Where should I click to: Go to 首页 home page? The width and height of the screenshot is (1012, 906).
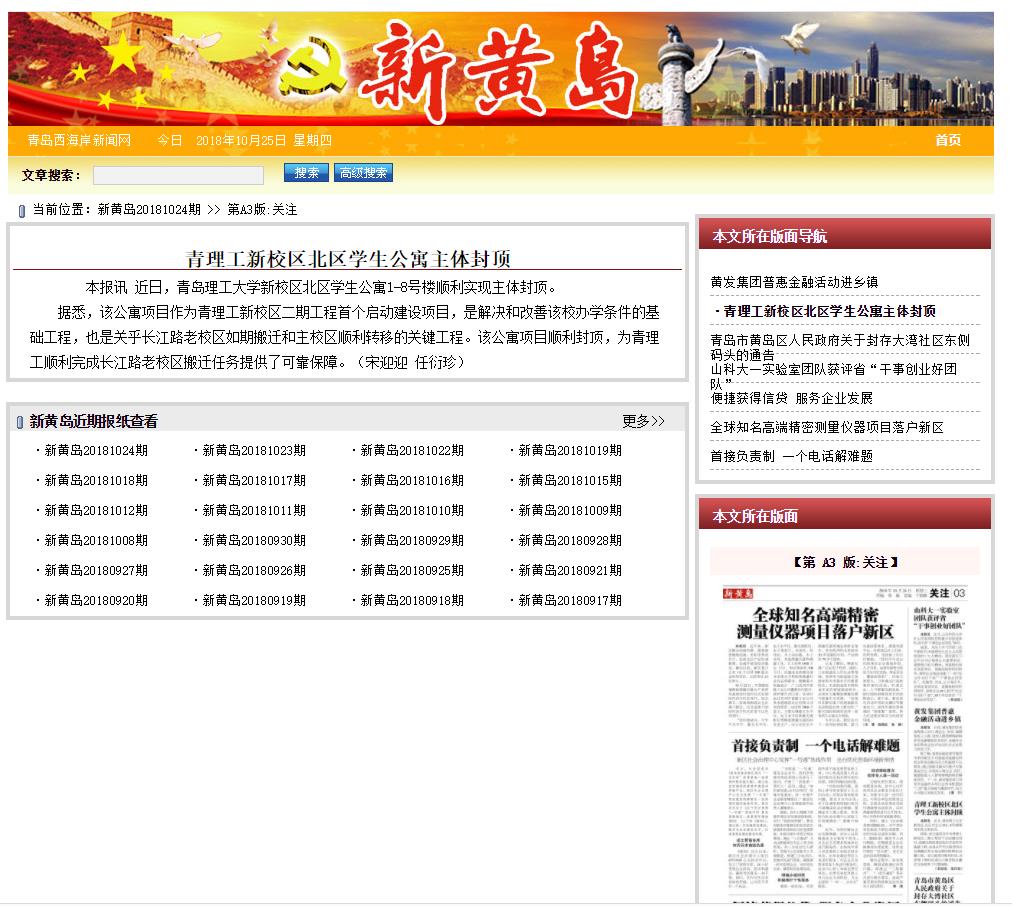(948, 140)
